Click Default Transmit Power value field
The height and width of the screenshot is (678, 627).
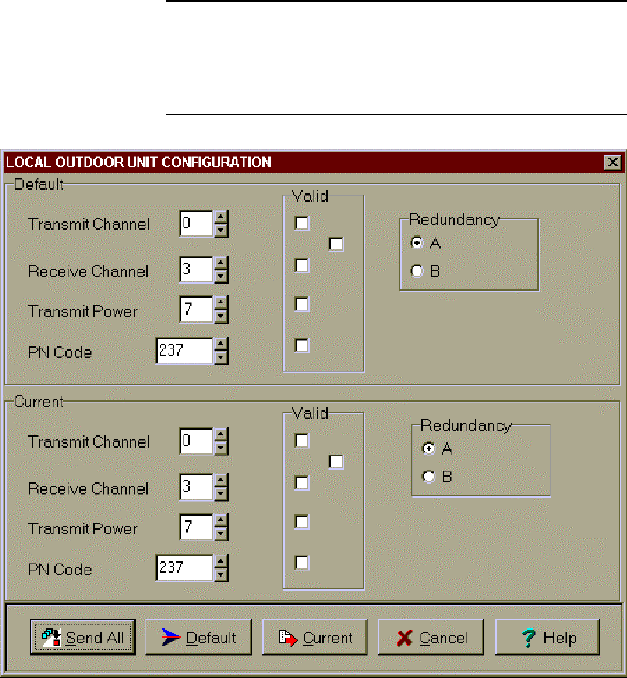197,310
